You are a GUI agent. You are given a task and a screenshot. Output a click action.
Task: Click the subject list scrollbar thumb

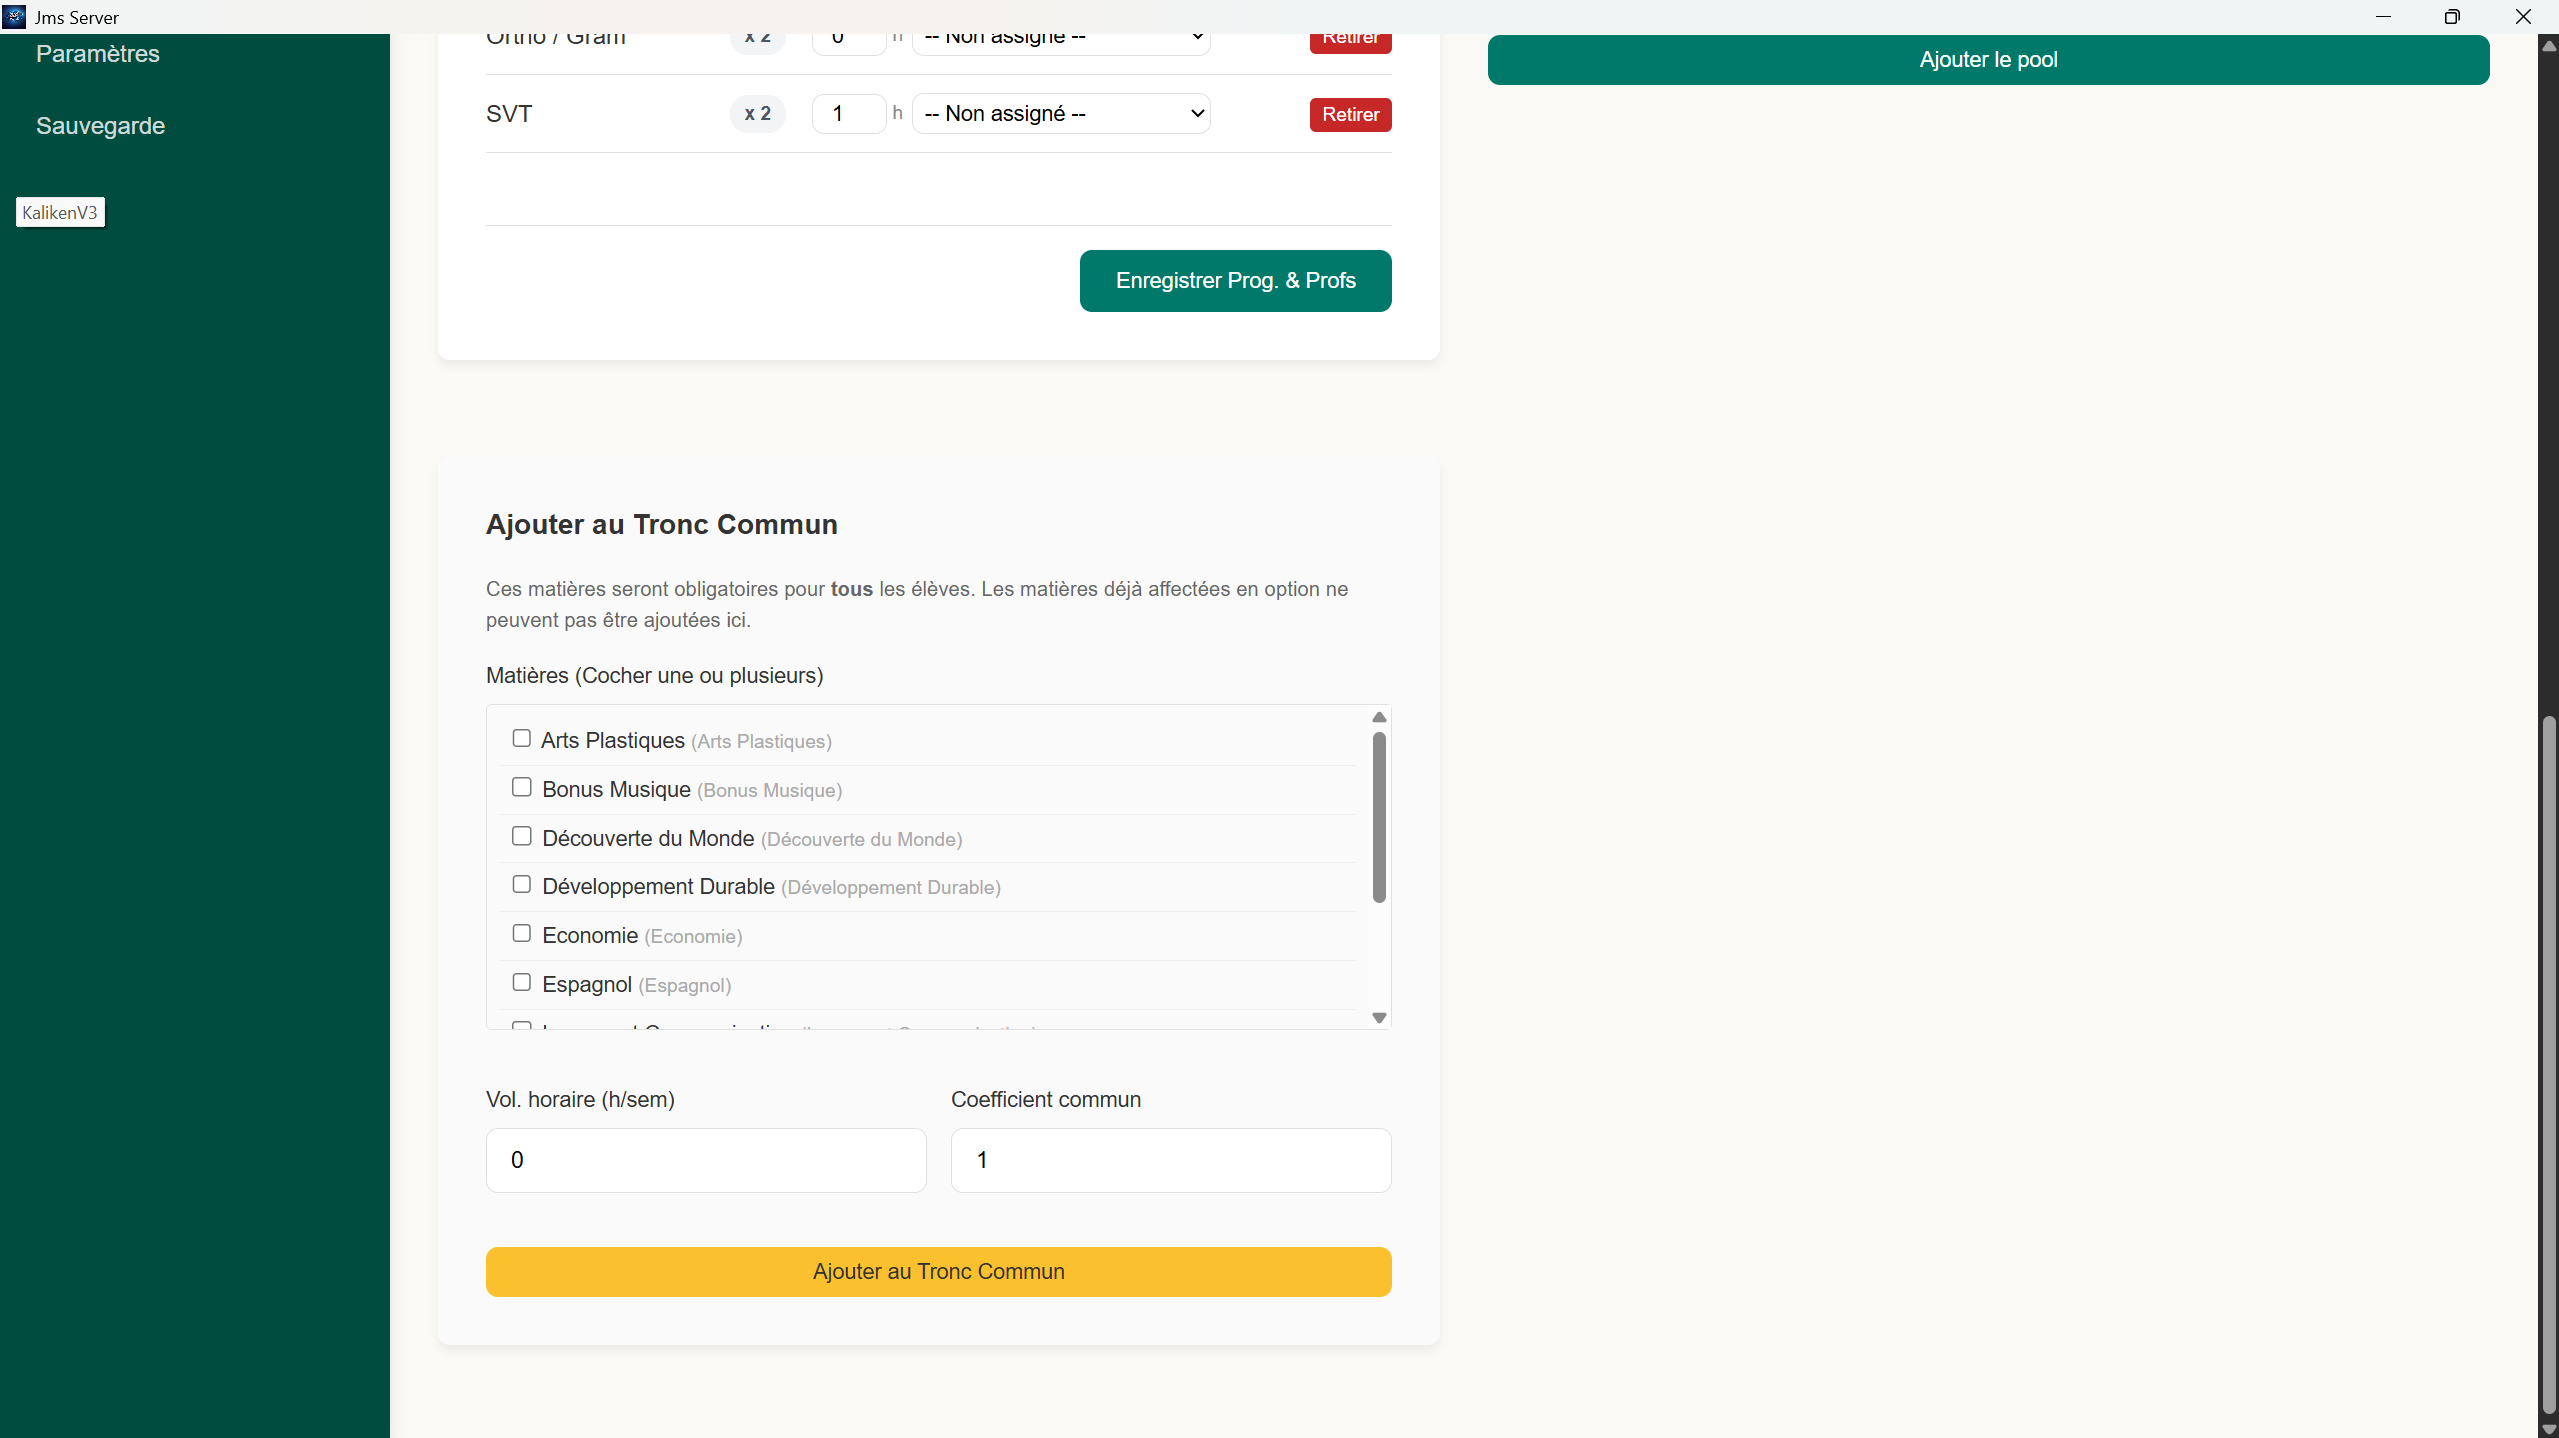click(1379, 817)
